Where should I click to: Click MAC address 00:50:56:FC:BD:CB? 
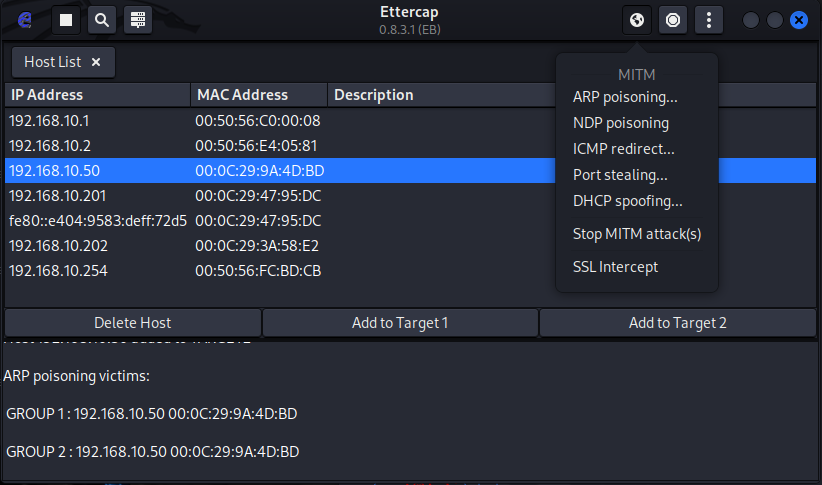(x=258, y=271)
